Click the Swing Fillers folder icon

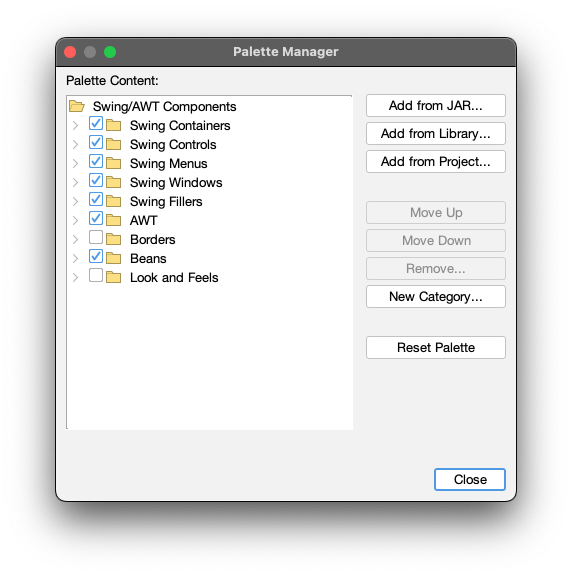[x=113, y=201]
